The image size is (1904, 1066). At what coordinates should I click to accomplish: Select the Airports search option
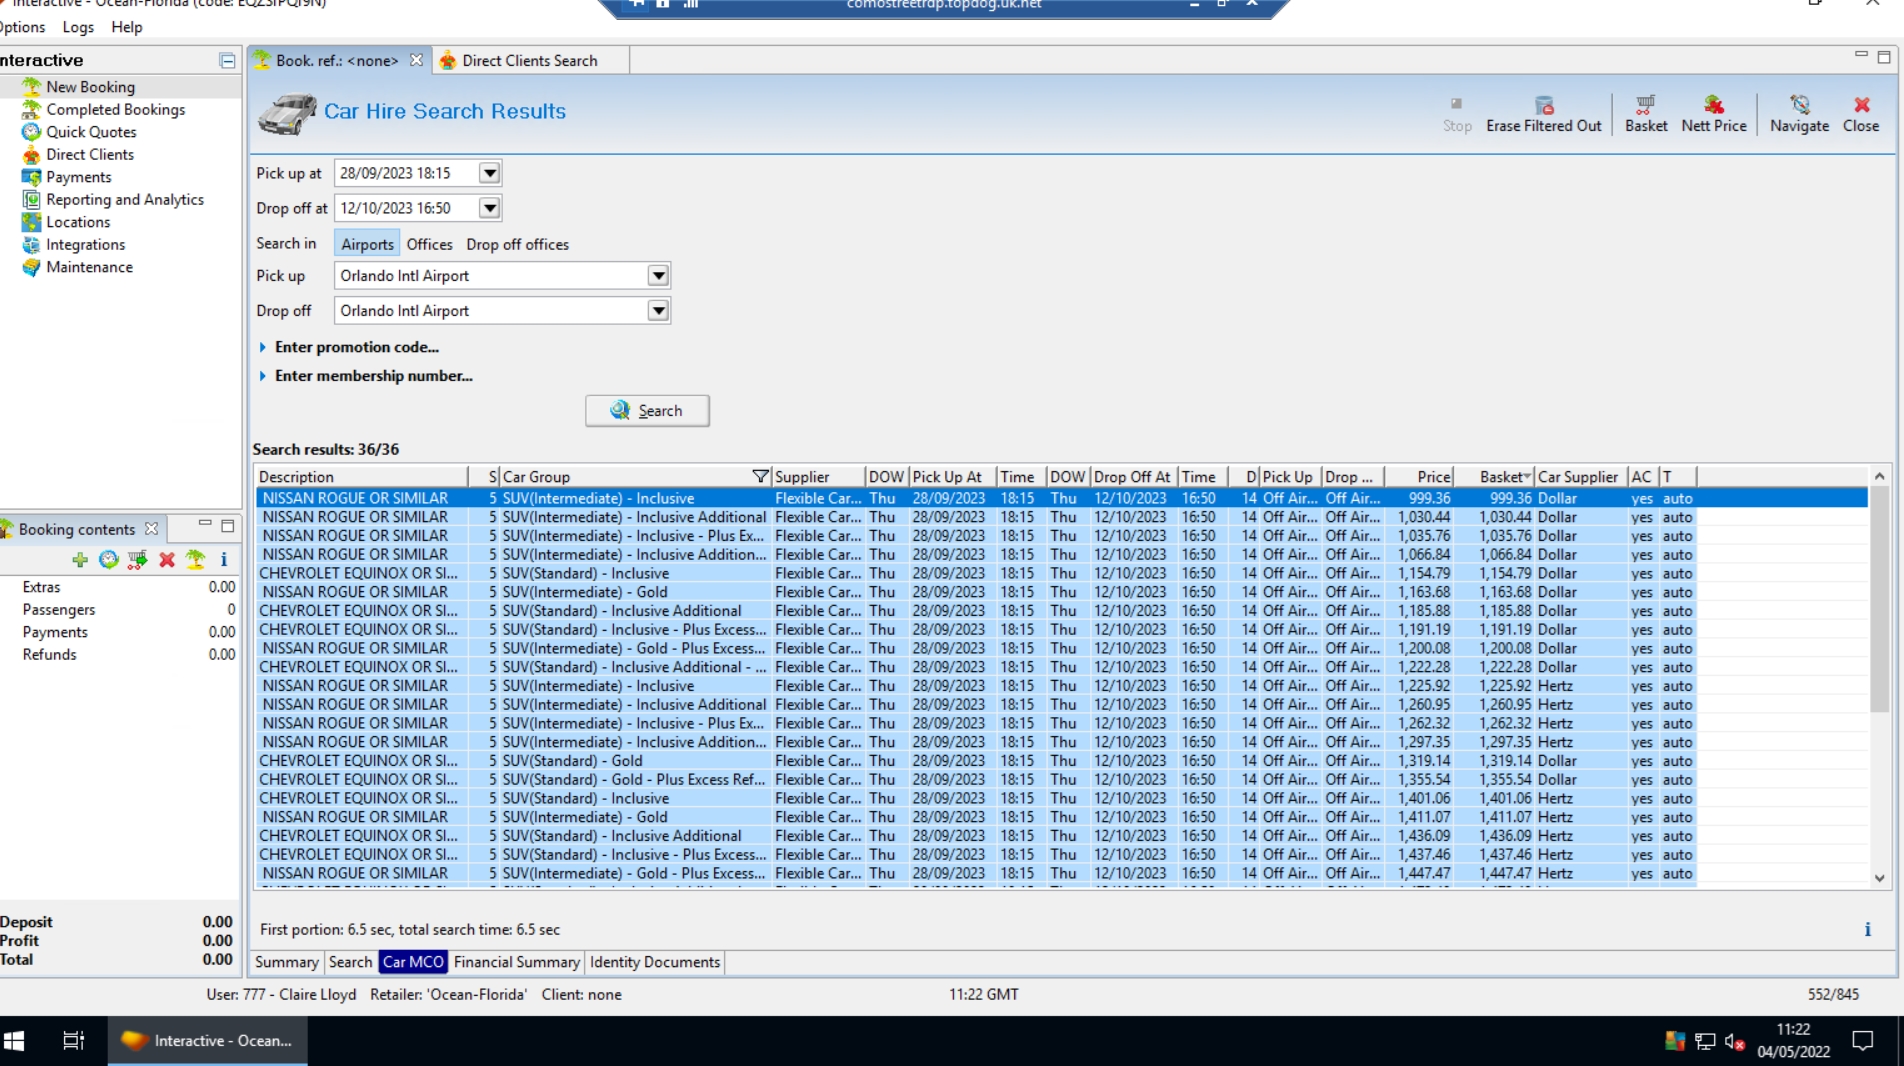[x=367, y=244]
